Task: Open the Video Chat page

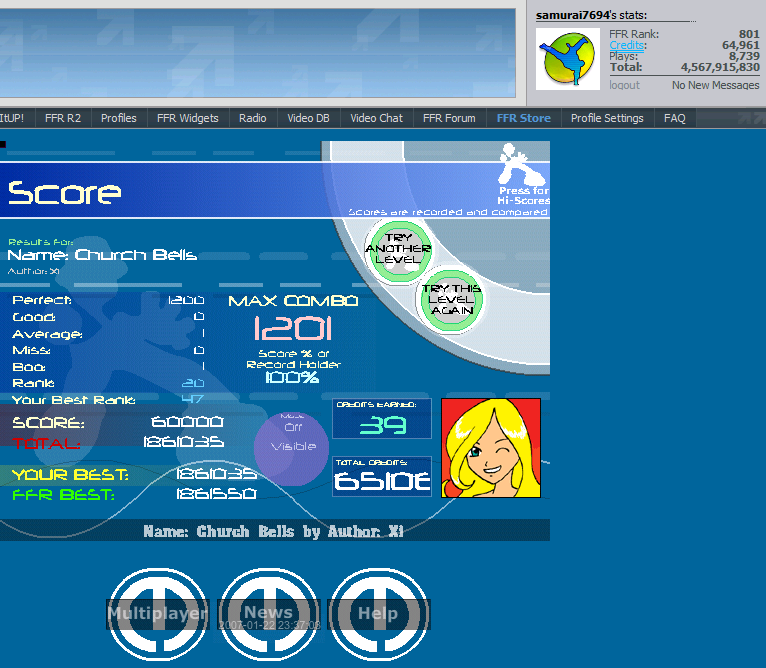Action: coord(376,118)
